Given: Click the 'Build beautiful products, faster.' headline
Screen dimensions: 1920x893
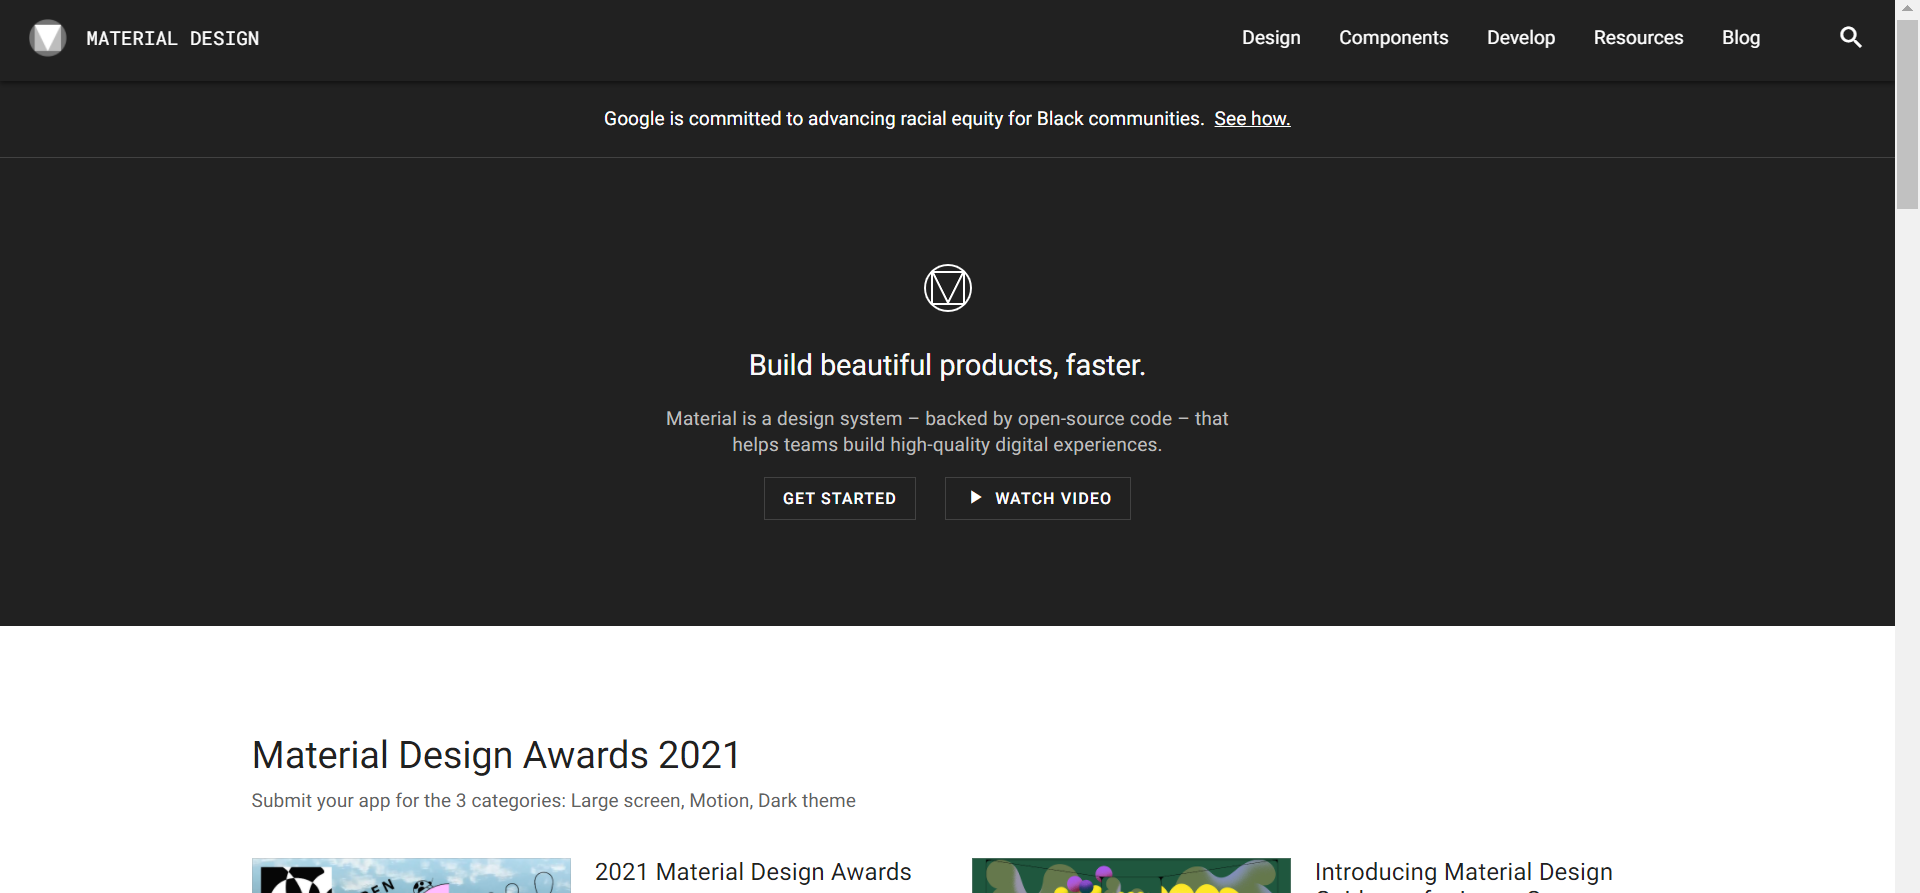Looking at the screenshot, I should click(x=947, y=365).
